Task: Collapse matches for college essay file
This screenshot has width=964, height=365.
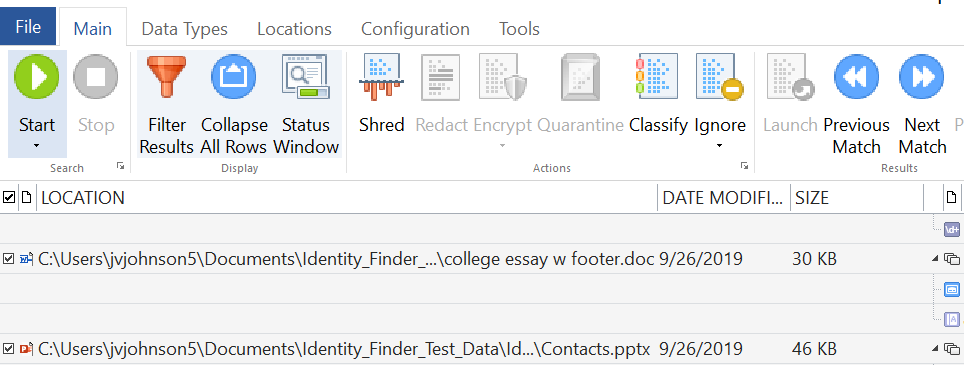Action: tap(936, 259)
